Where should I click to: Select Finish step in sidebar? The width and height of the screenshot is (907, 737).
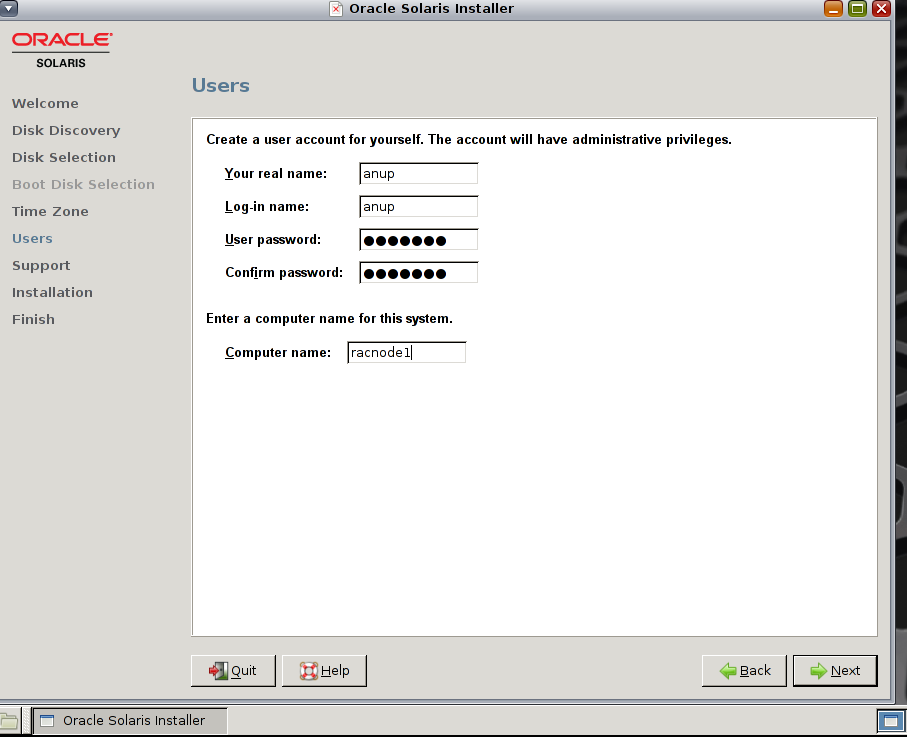pyautogui.click(x=34, y=319)
